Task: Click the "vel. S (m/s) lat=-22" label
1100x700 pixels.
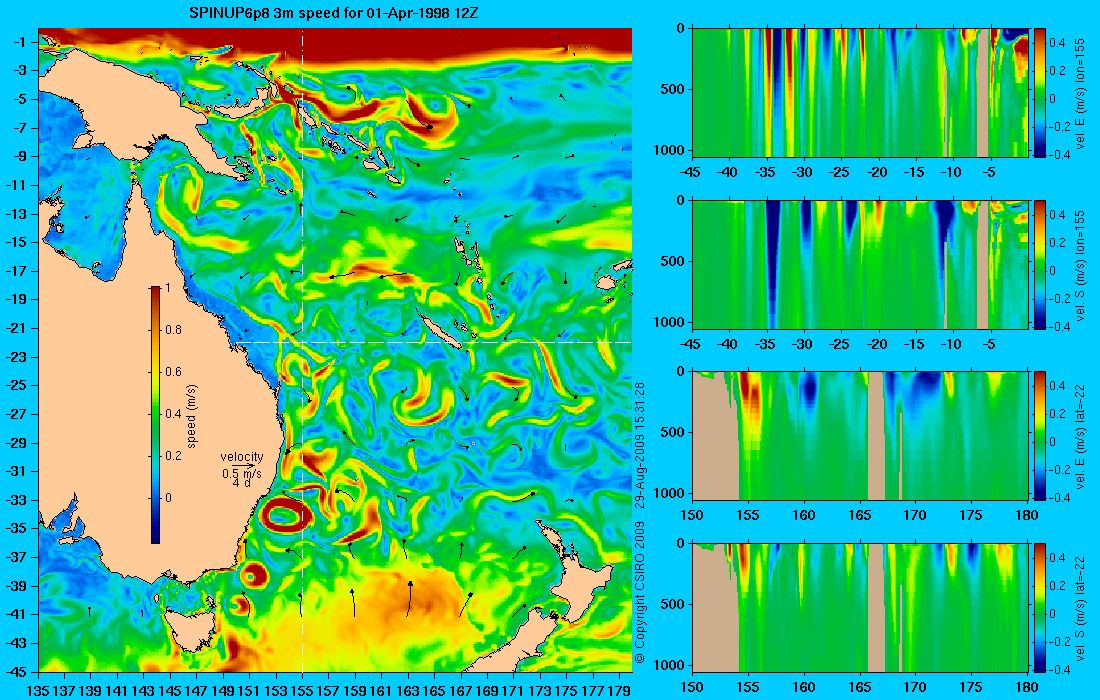Action: point(1080,608)
